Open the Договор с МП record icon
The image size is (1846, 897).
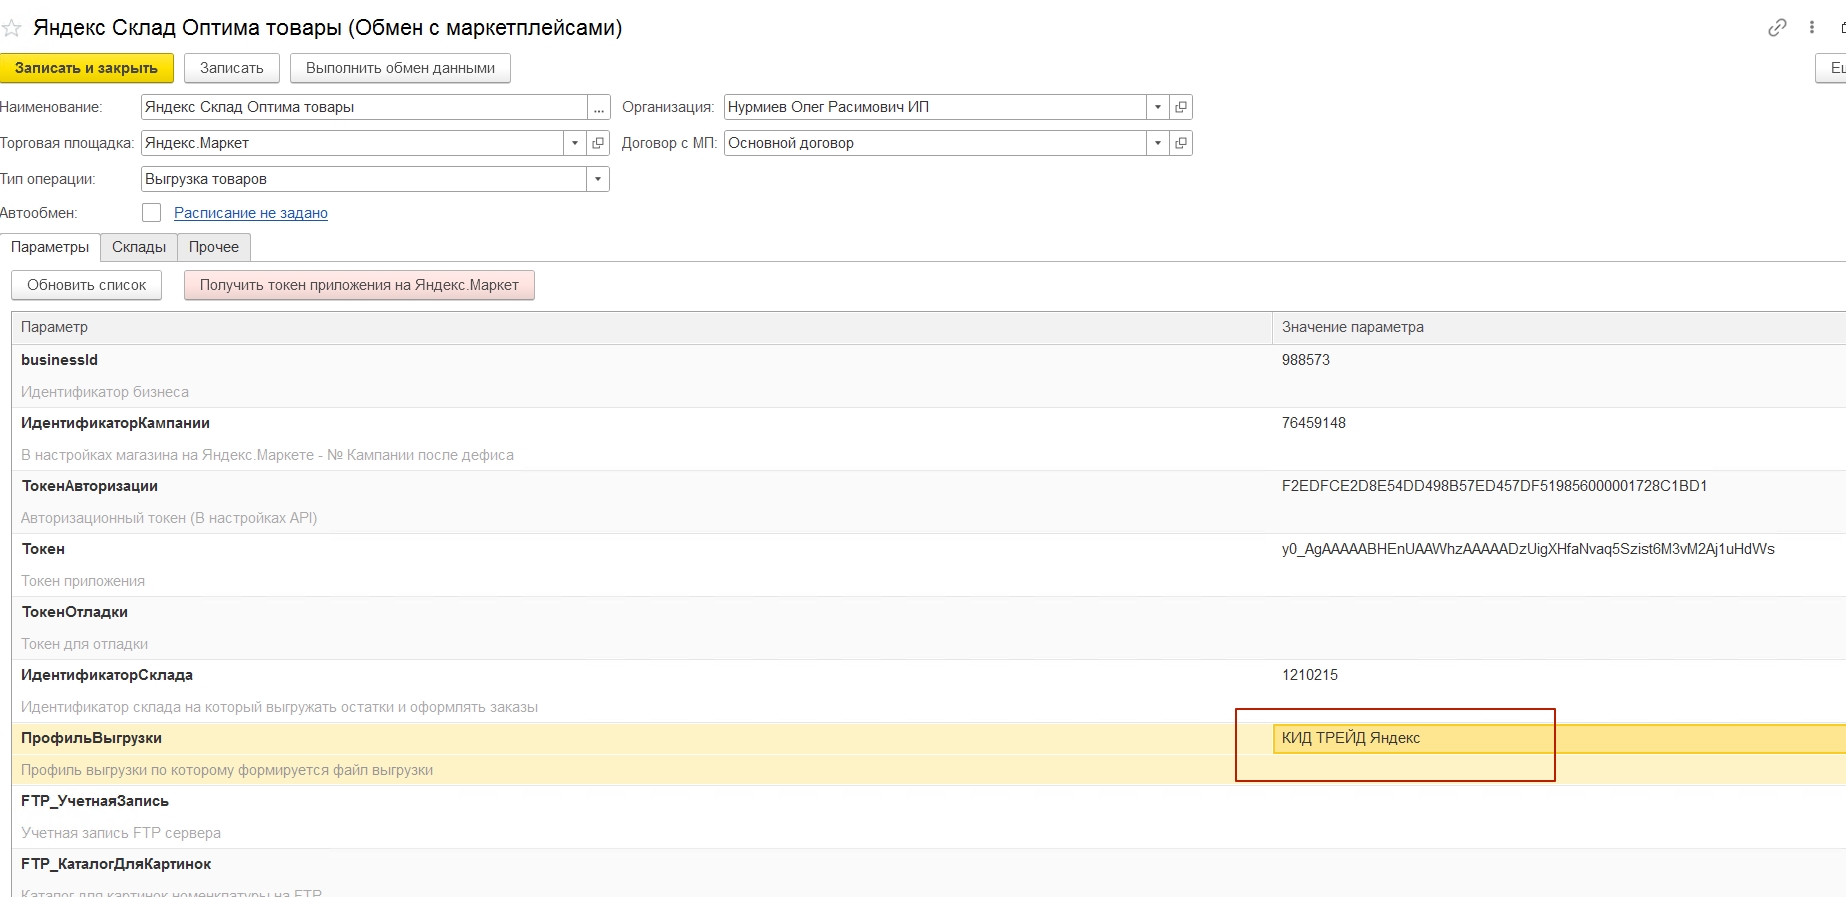coord(1181,143)
